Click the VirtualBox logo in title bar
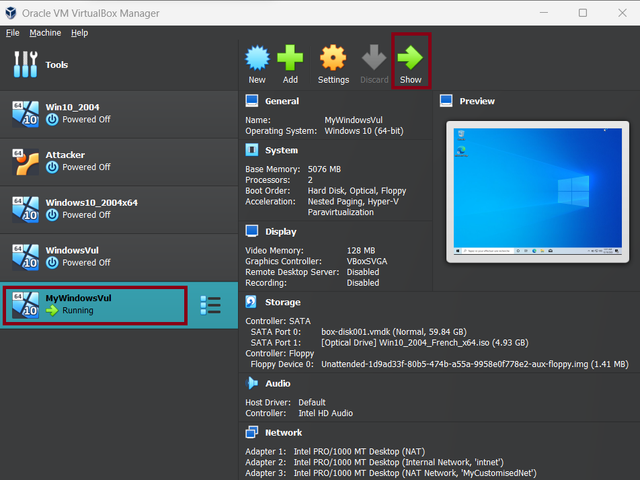640x480 pixels. click(11, 13)
